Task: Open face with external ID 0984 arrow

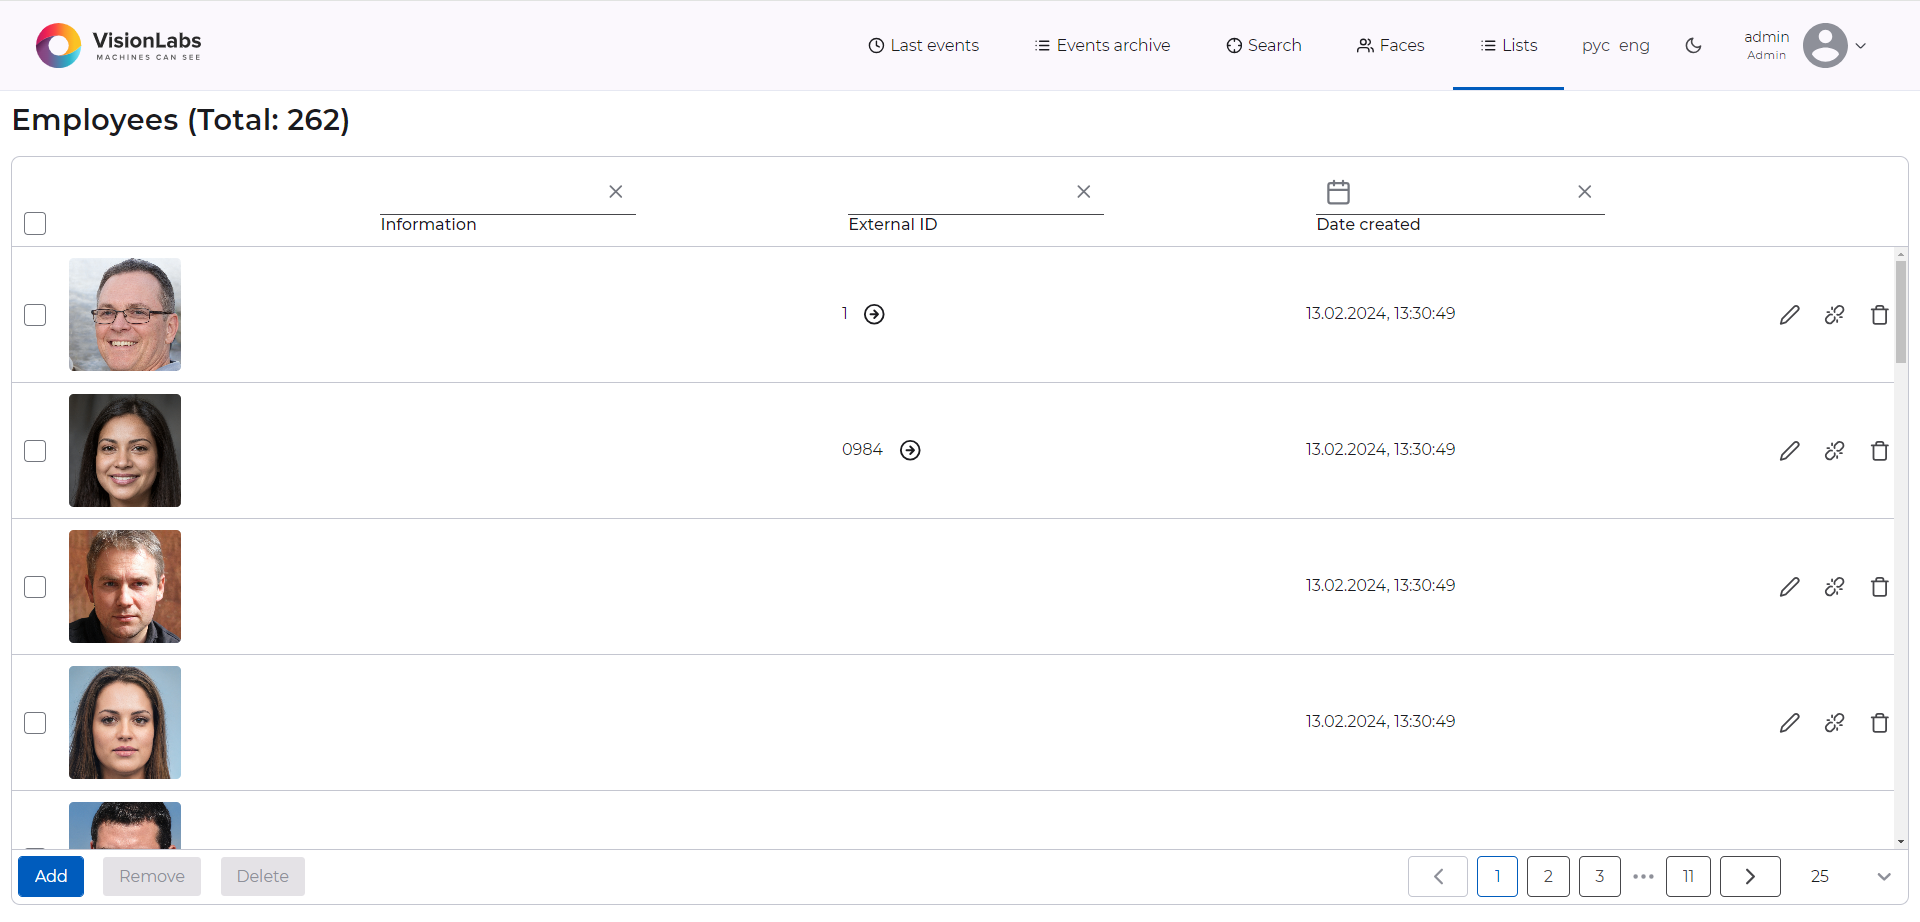Action: click(910, 450)
